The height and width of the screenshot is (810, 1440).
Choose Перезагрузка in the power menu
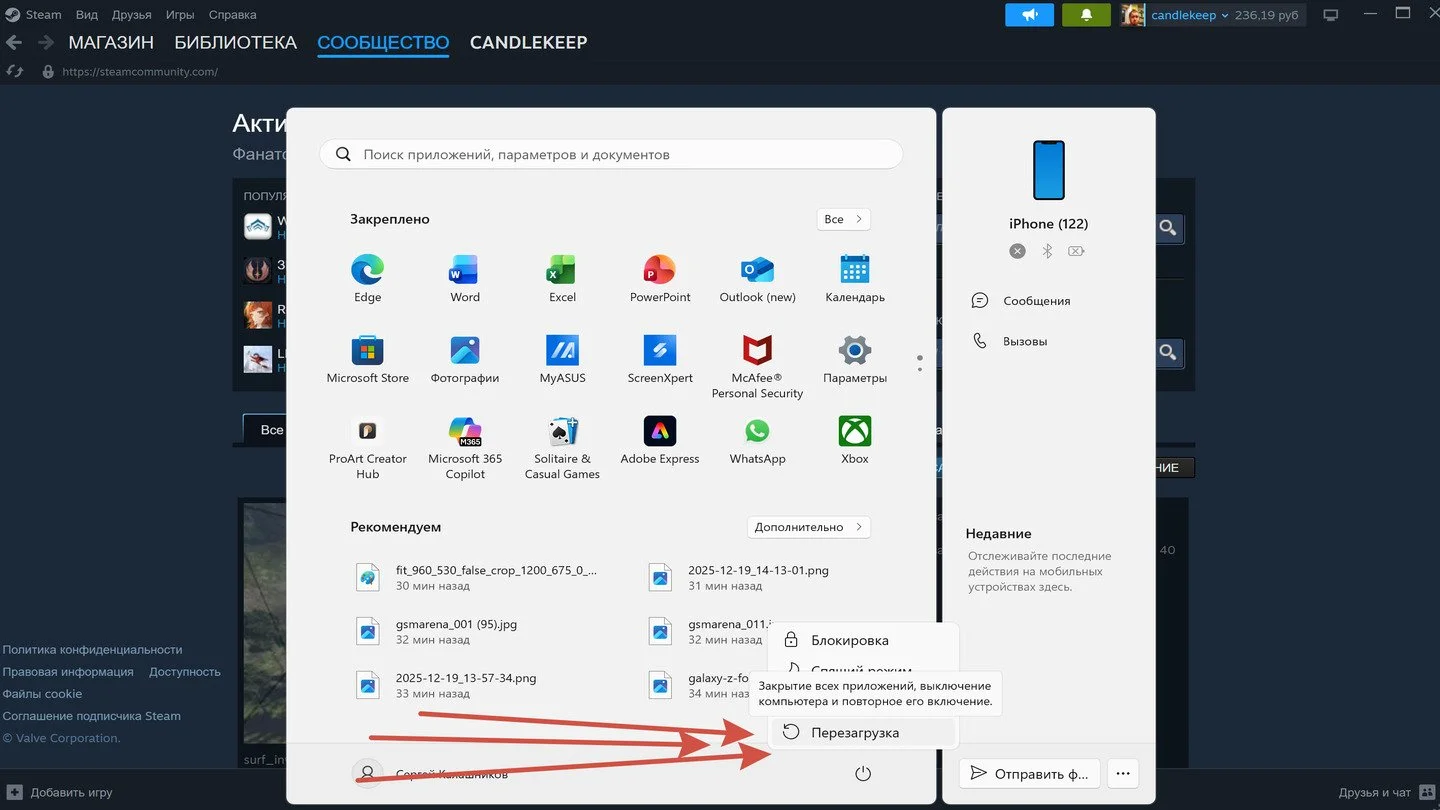[863, 732]
